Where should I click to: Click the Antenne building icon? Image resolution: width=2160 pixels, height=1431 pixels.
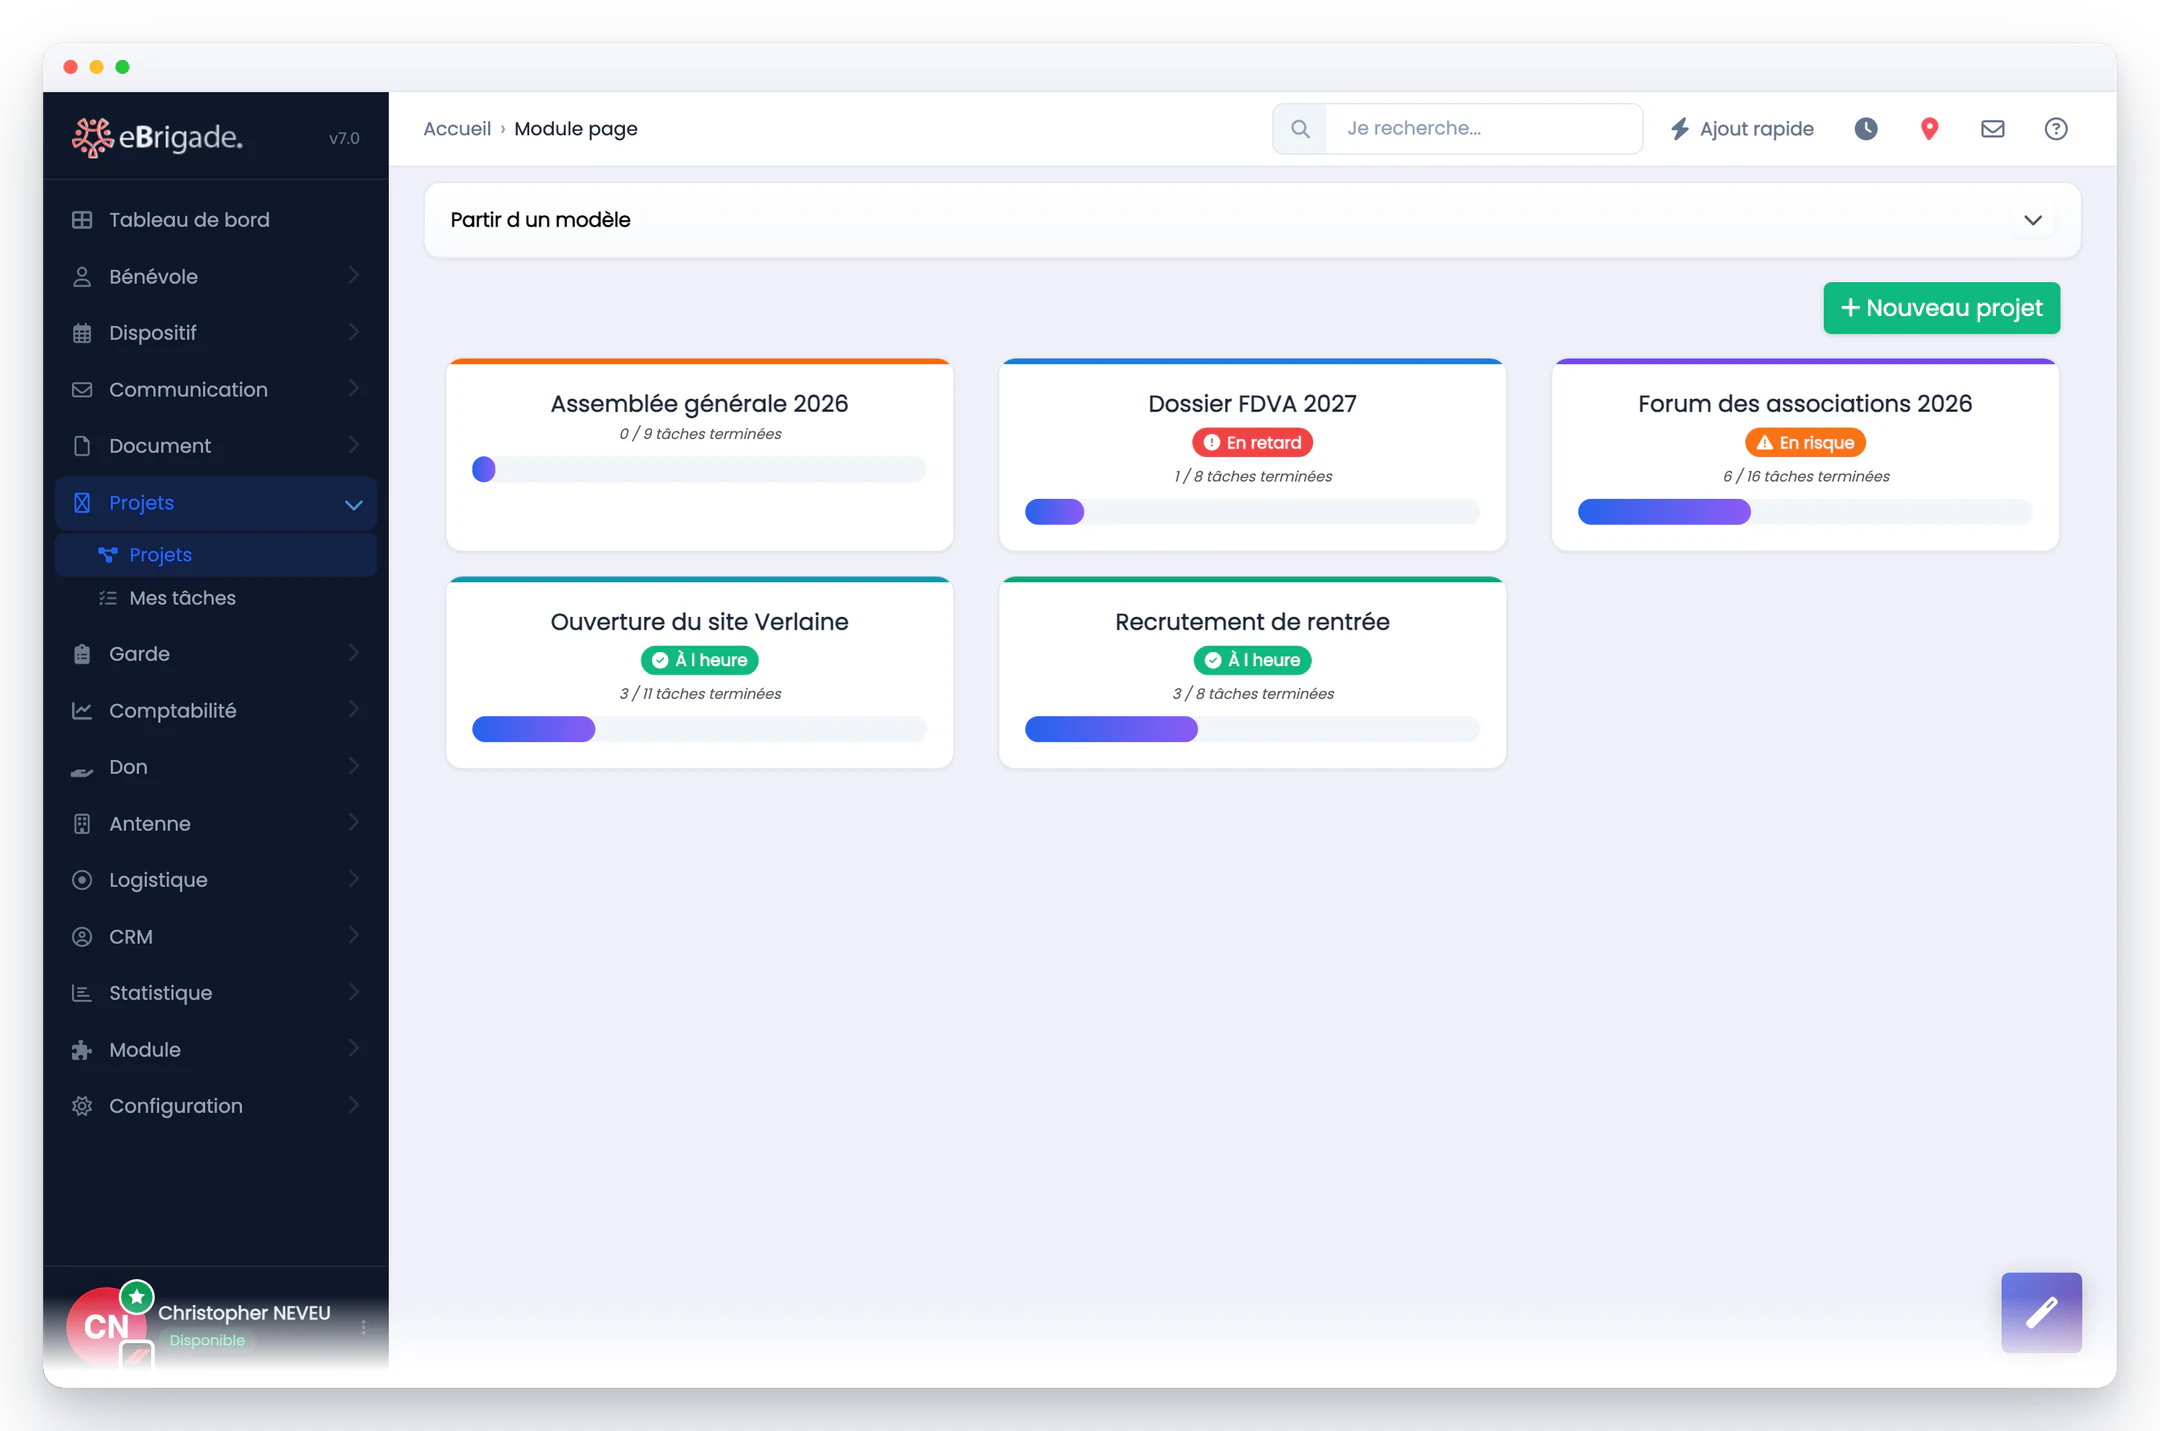82,824
